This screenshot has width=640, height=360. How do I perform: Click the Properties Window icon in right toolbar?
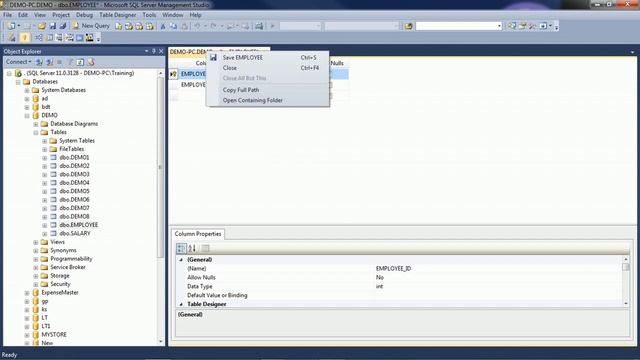tap(522, 26)
